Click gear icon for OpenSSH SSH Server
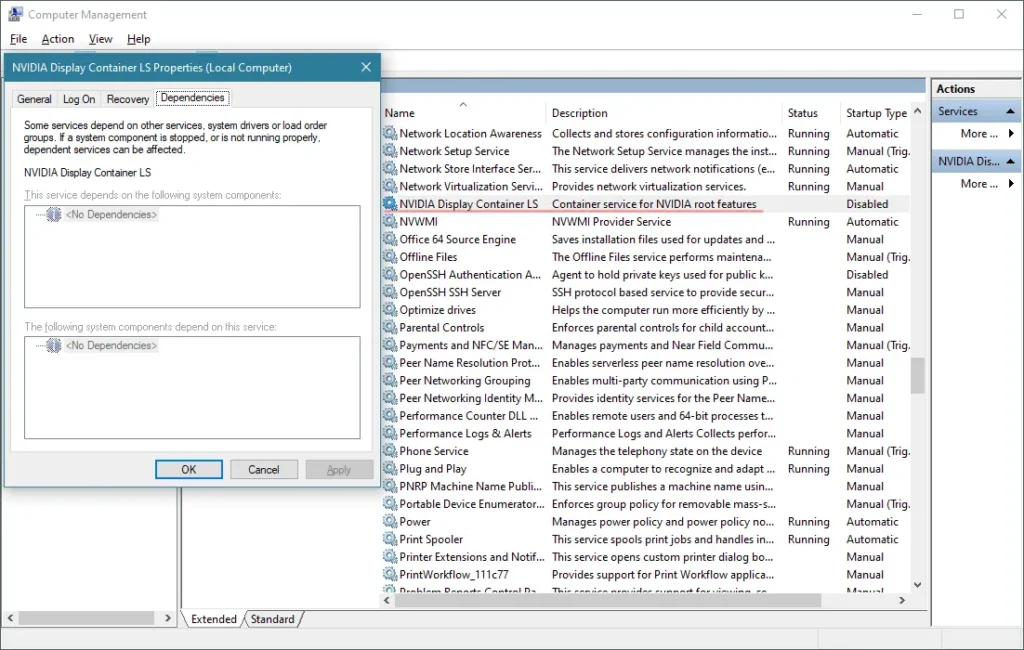Image resolution: width=1024 pixels, height=650 pixels. [390, 292]
